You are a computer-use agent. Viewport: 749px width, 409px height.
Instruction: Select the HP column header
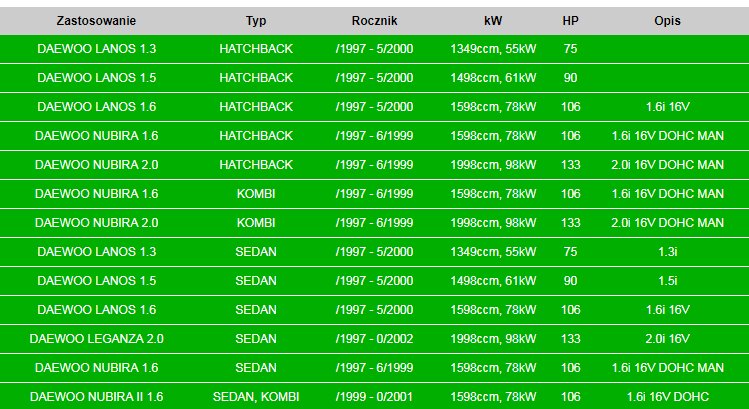[x=570, y=20]
